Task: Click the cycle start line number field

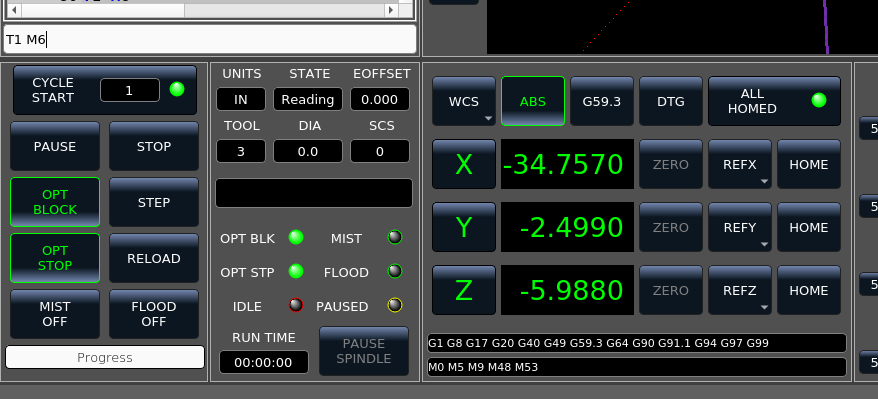Action: pyautogui.click(x=130, y=90)
